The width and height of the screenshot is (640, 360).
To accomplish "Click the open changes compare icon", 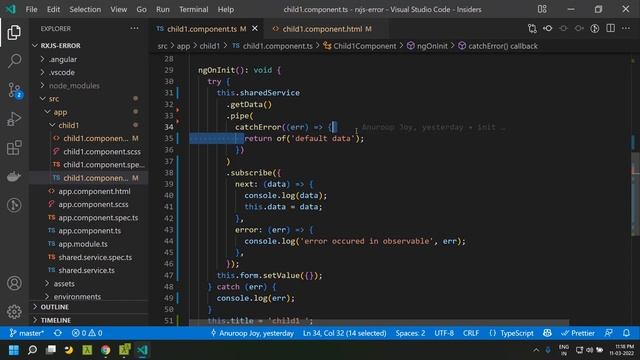I will pos(532,29).
